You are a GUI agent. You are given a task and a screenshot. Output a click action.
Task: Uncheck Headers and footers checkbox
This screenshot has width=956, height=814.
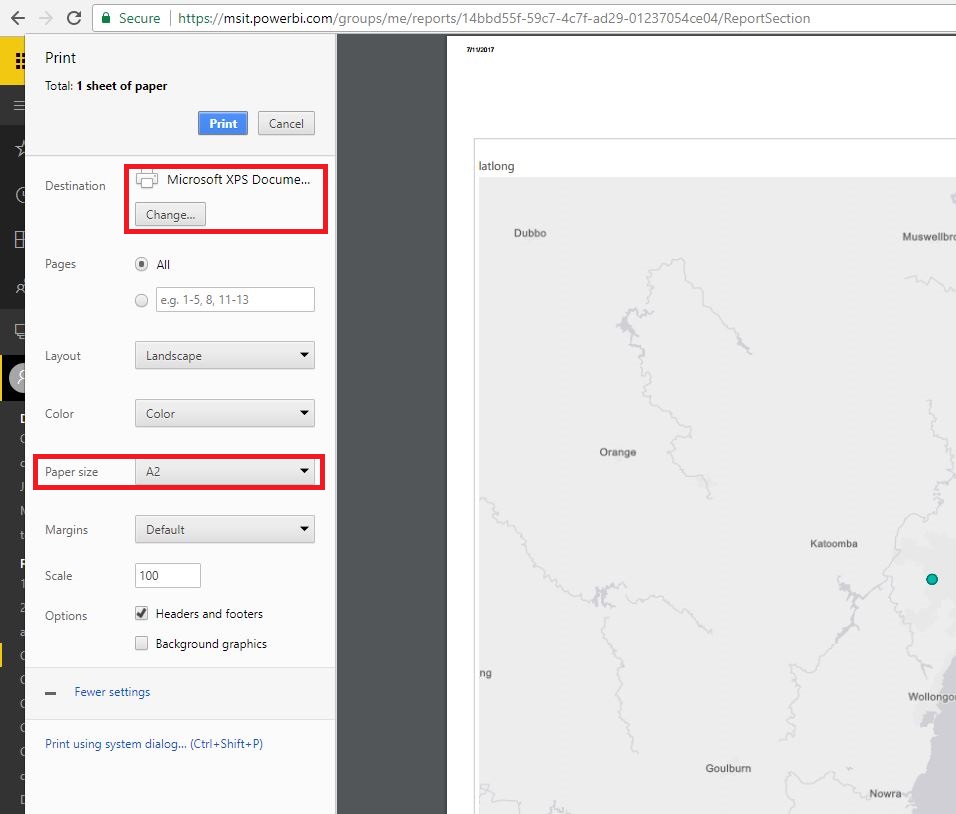click(x=141, y=613)
